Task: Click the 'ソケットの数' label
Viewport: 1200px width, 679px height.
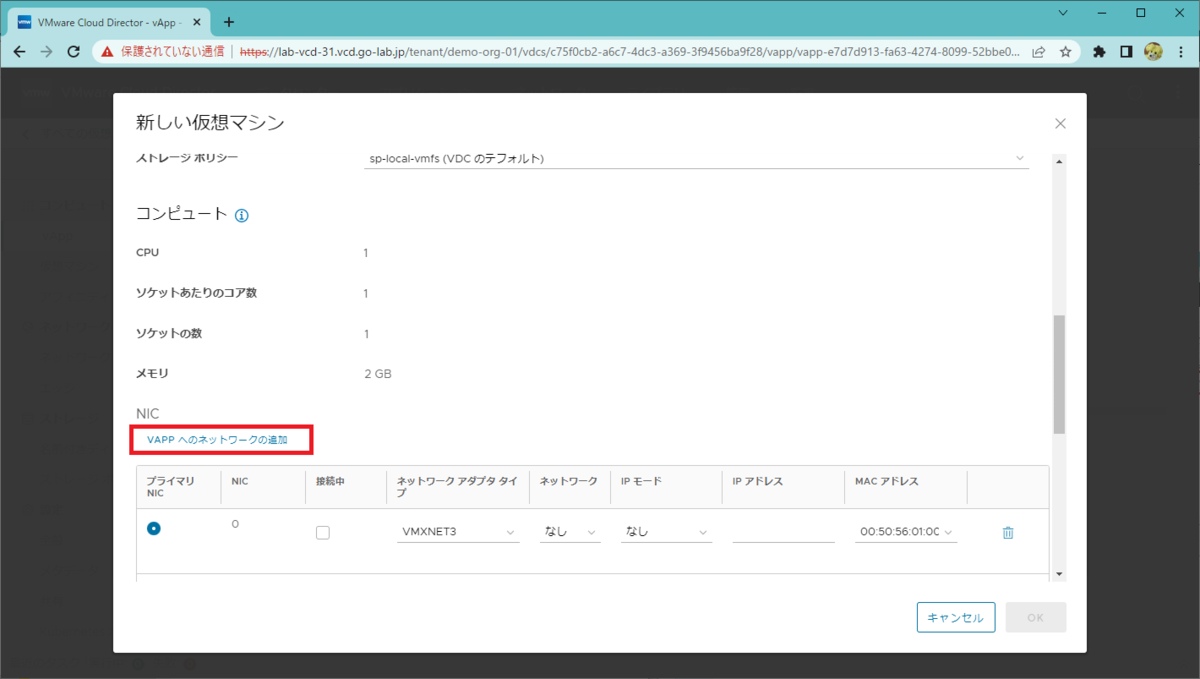Action: click(x=169, y=333)
